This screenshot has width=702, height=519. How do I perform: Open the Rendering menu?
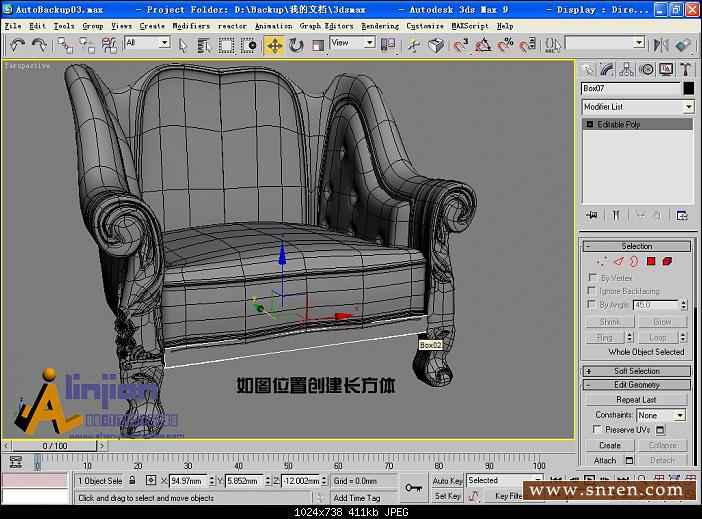(x=380, y=26)
